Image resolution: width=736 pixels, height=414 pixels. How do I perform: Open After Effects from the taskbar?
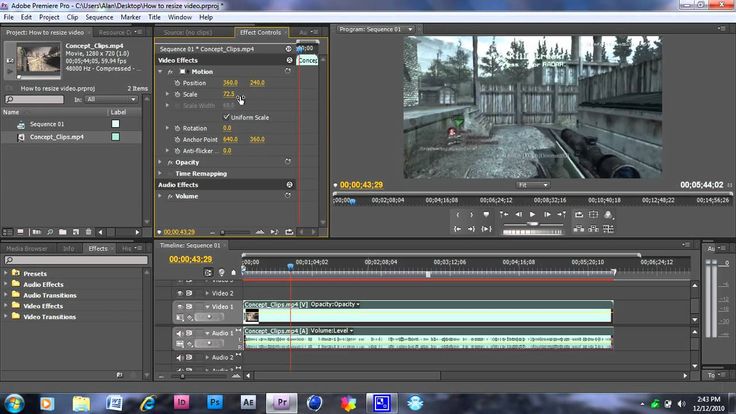tap(248, 403)
